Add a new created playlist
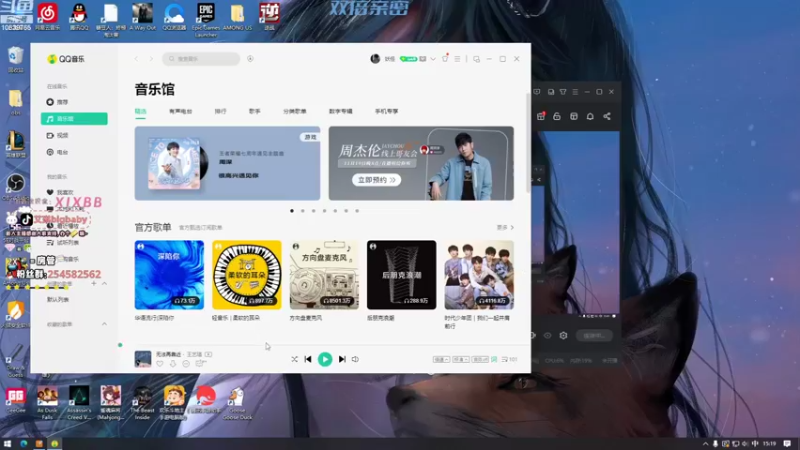The height and width of the screenshot is (450, 800). [94, 283]
